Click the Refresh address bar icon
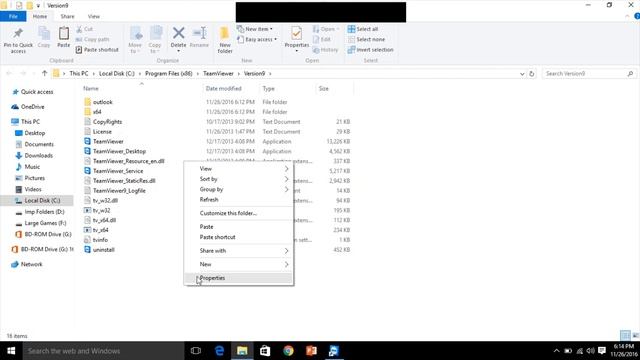Image resolution: width=640 pixels, height=360 pixels. (x=531, y=74)
